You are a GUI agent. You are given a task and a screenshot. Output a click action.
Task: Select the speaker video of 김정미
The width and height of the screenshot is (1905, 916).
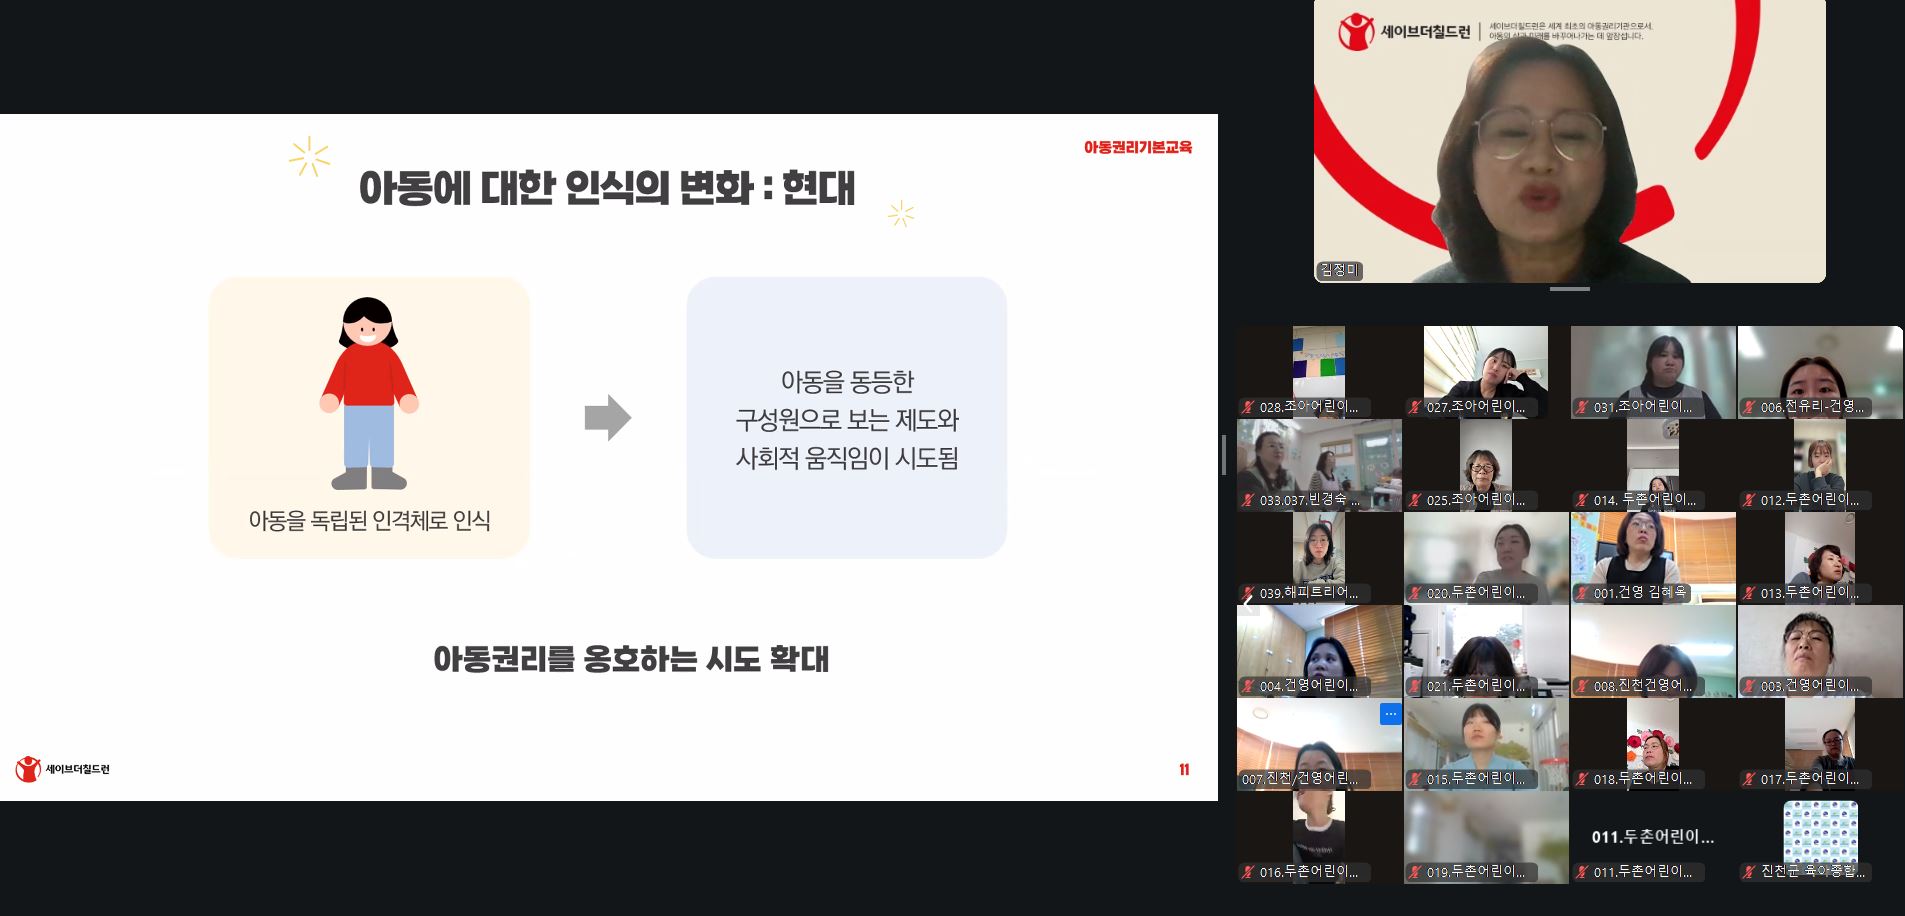click(1569, 140)
